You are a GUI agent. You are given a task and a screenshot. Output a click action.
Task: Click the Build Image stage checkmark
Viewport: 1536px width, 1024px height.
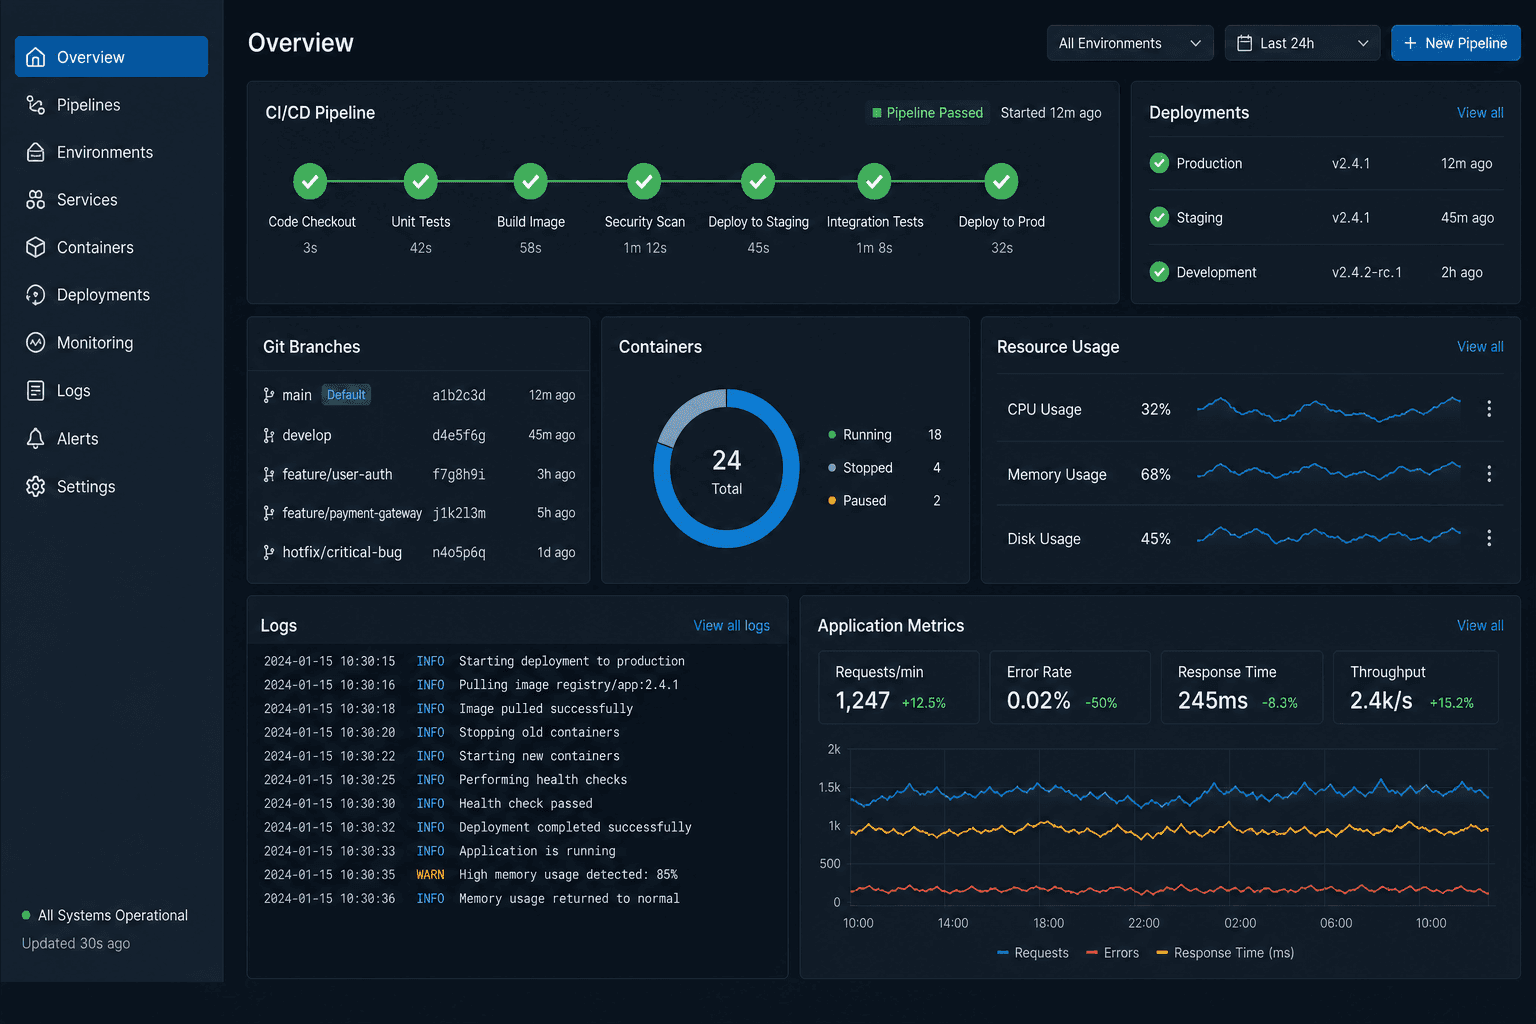pos(531,181)
